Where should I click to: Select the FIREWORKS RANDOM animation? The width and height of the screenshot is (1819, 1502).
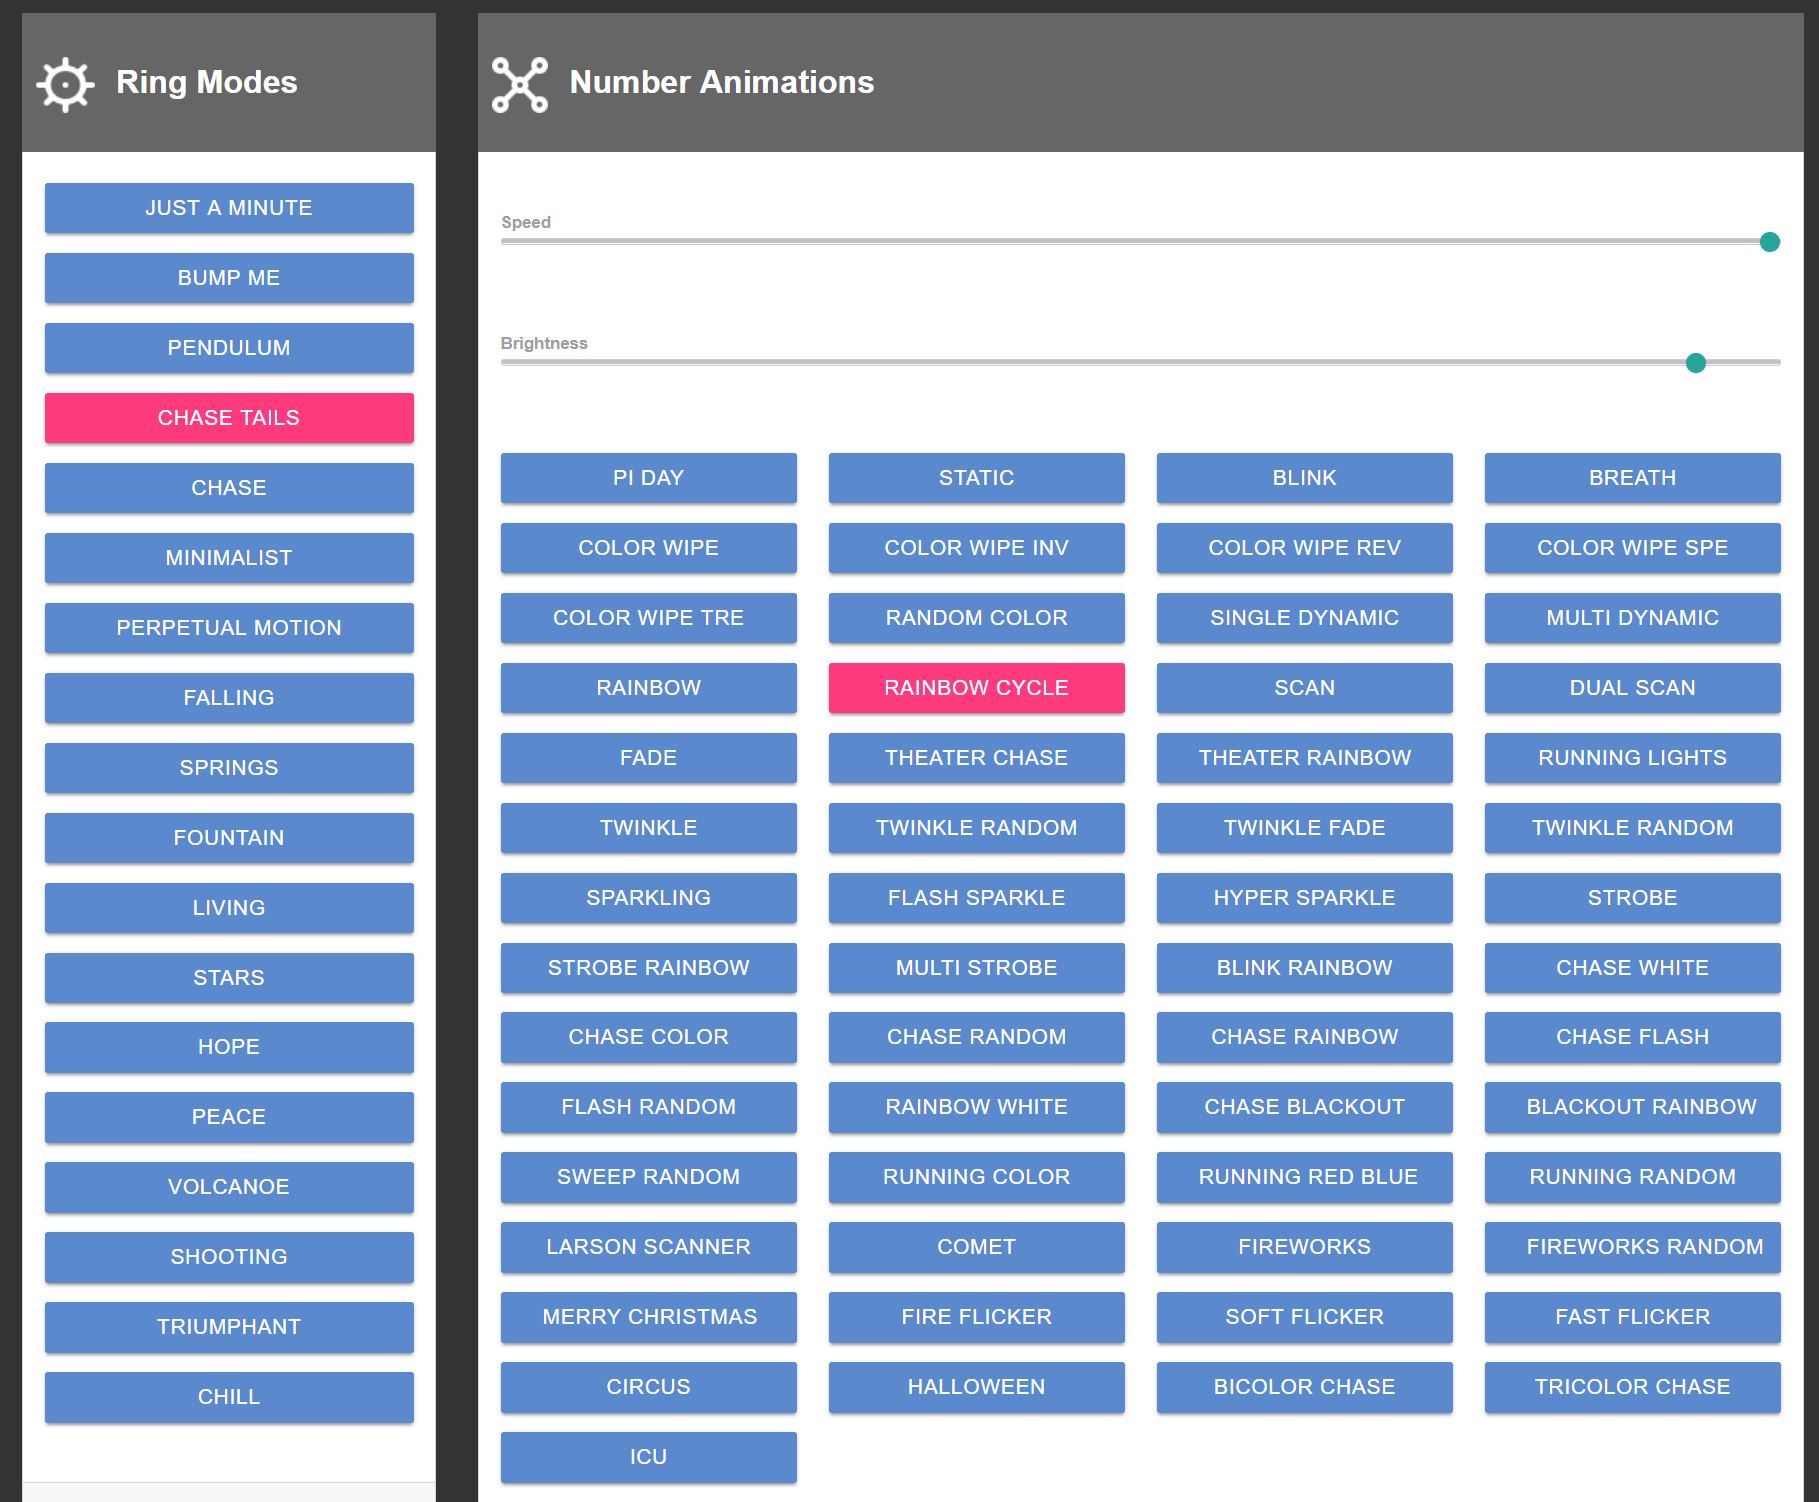1632,1247
